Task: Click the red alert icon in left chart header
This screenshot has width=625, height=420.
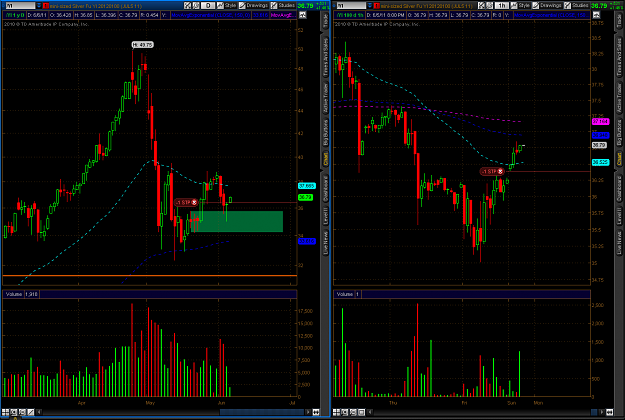Action: point(46,6)
